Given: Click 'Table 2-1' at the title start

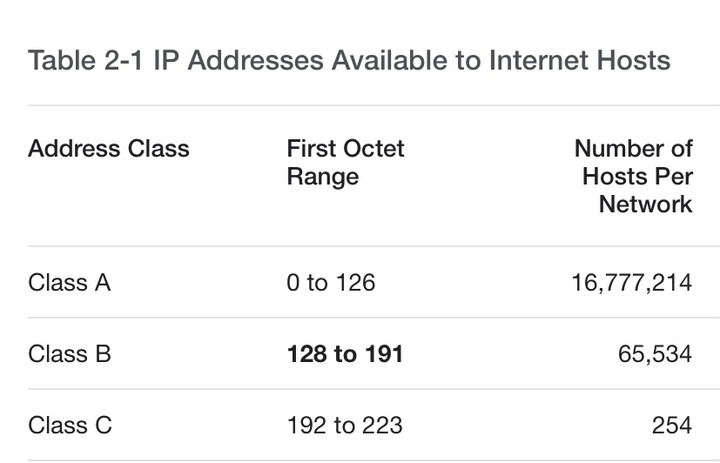Looking at the screenshot, I should 85,60.
